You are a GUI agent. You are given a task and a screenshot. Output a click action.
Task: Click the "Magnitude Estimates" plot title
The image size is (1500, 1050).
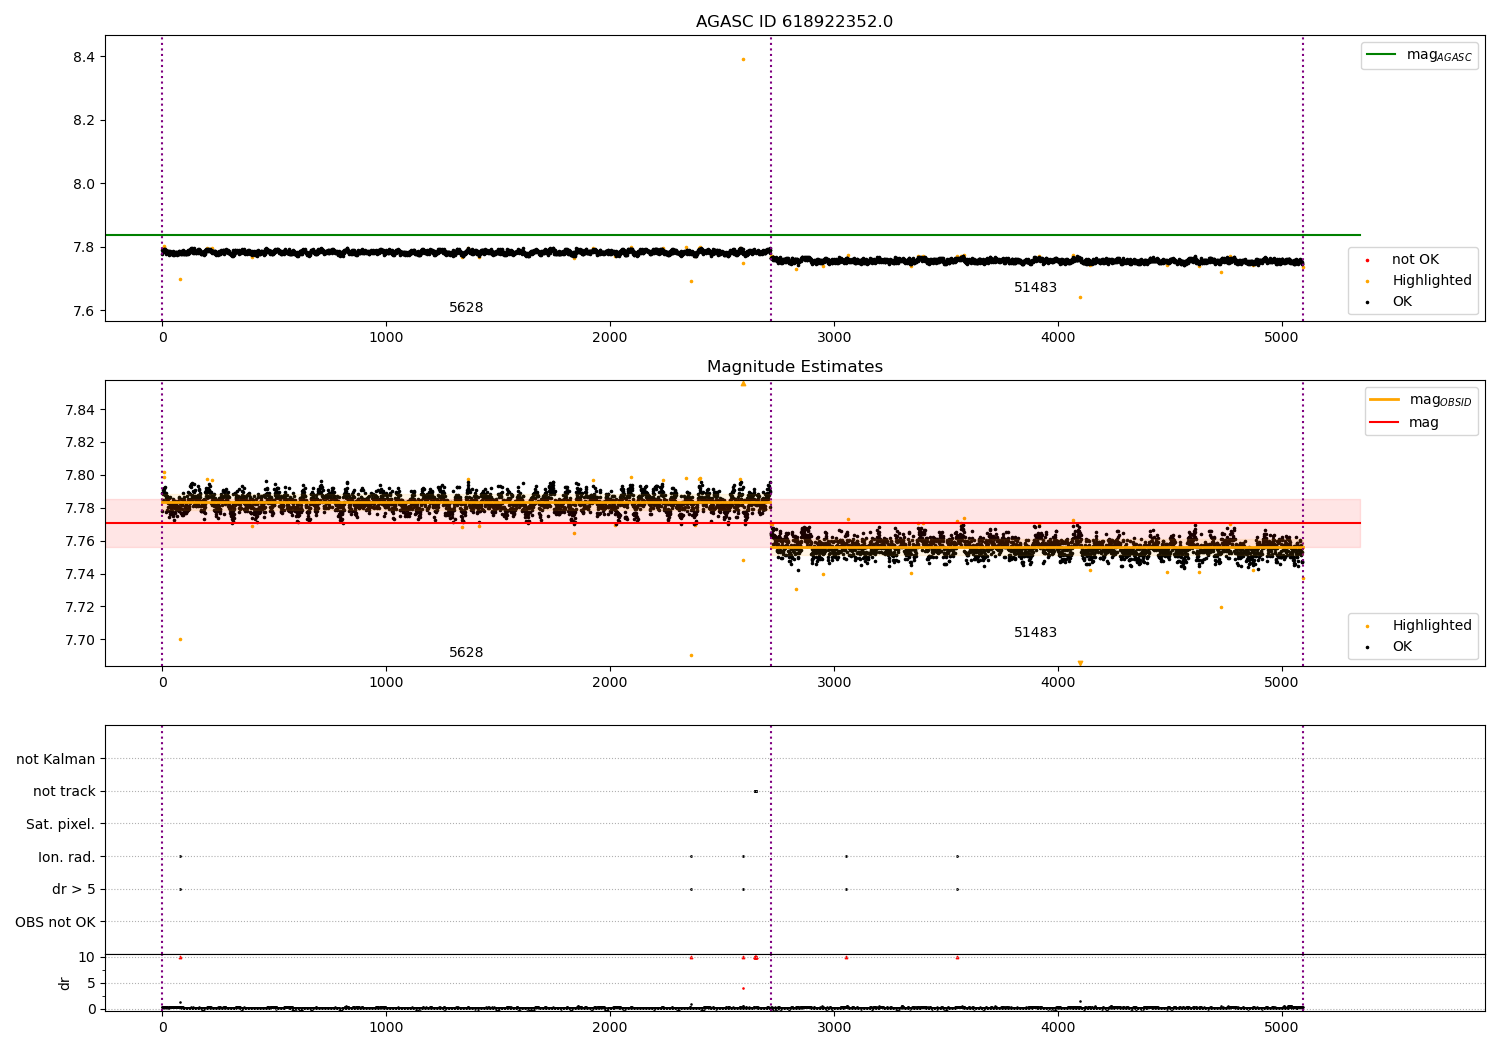tap(794, 367)
